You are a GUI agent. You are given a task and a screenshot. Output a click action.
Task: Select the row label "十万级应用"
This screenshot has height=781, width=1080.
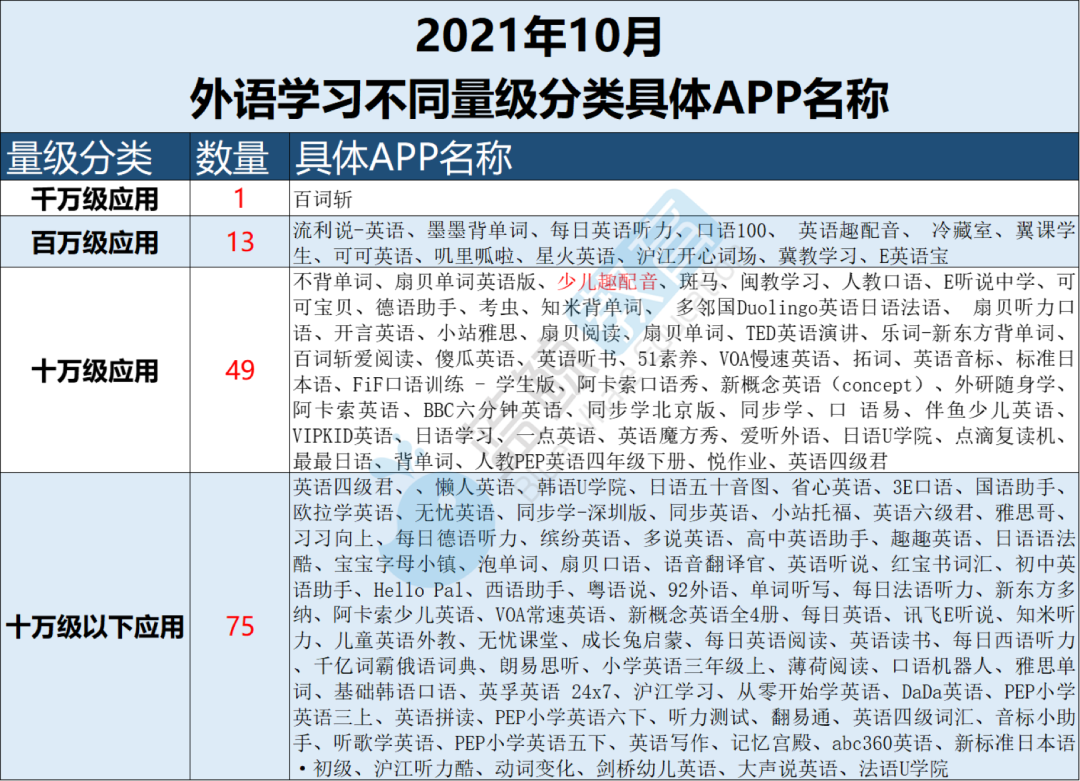[95, 371]
